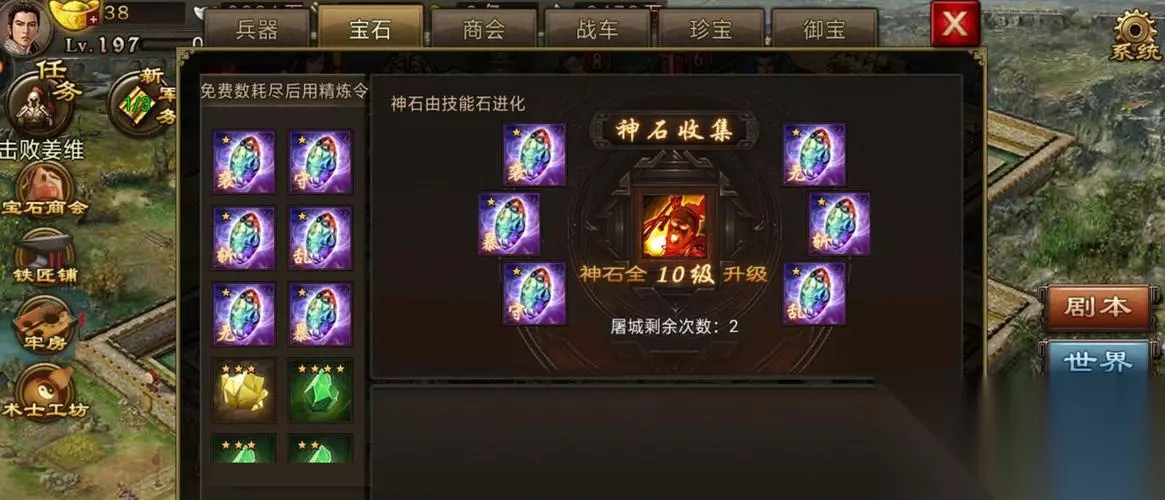The height and width of the screenshot is (500, 1165).
Task: Click the player avatar portrait
Action: pos(25,27)
